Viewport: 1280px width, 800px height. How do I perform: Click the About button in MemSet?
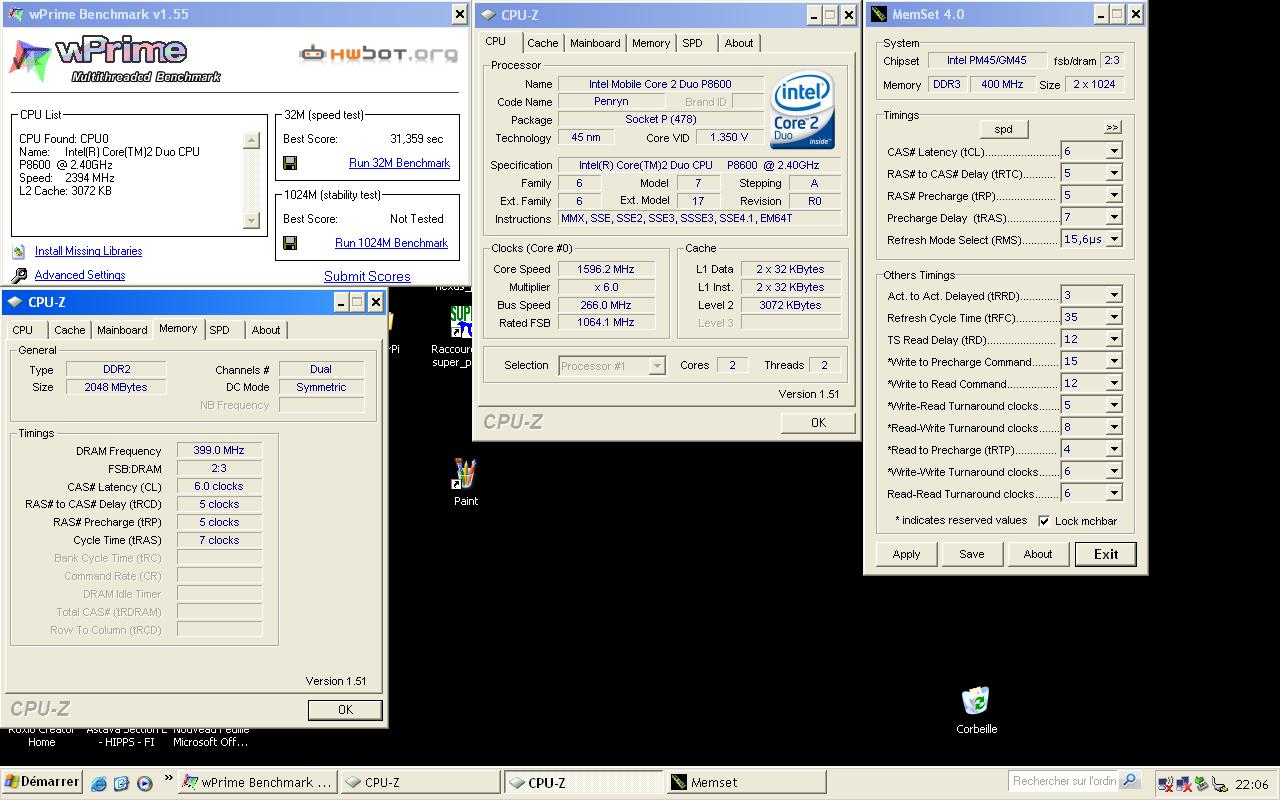coord(1038,554)
